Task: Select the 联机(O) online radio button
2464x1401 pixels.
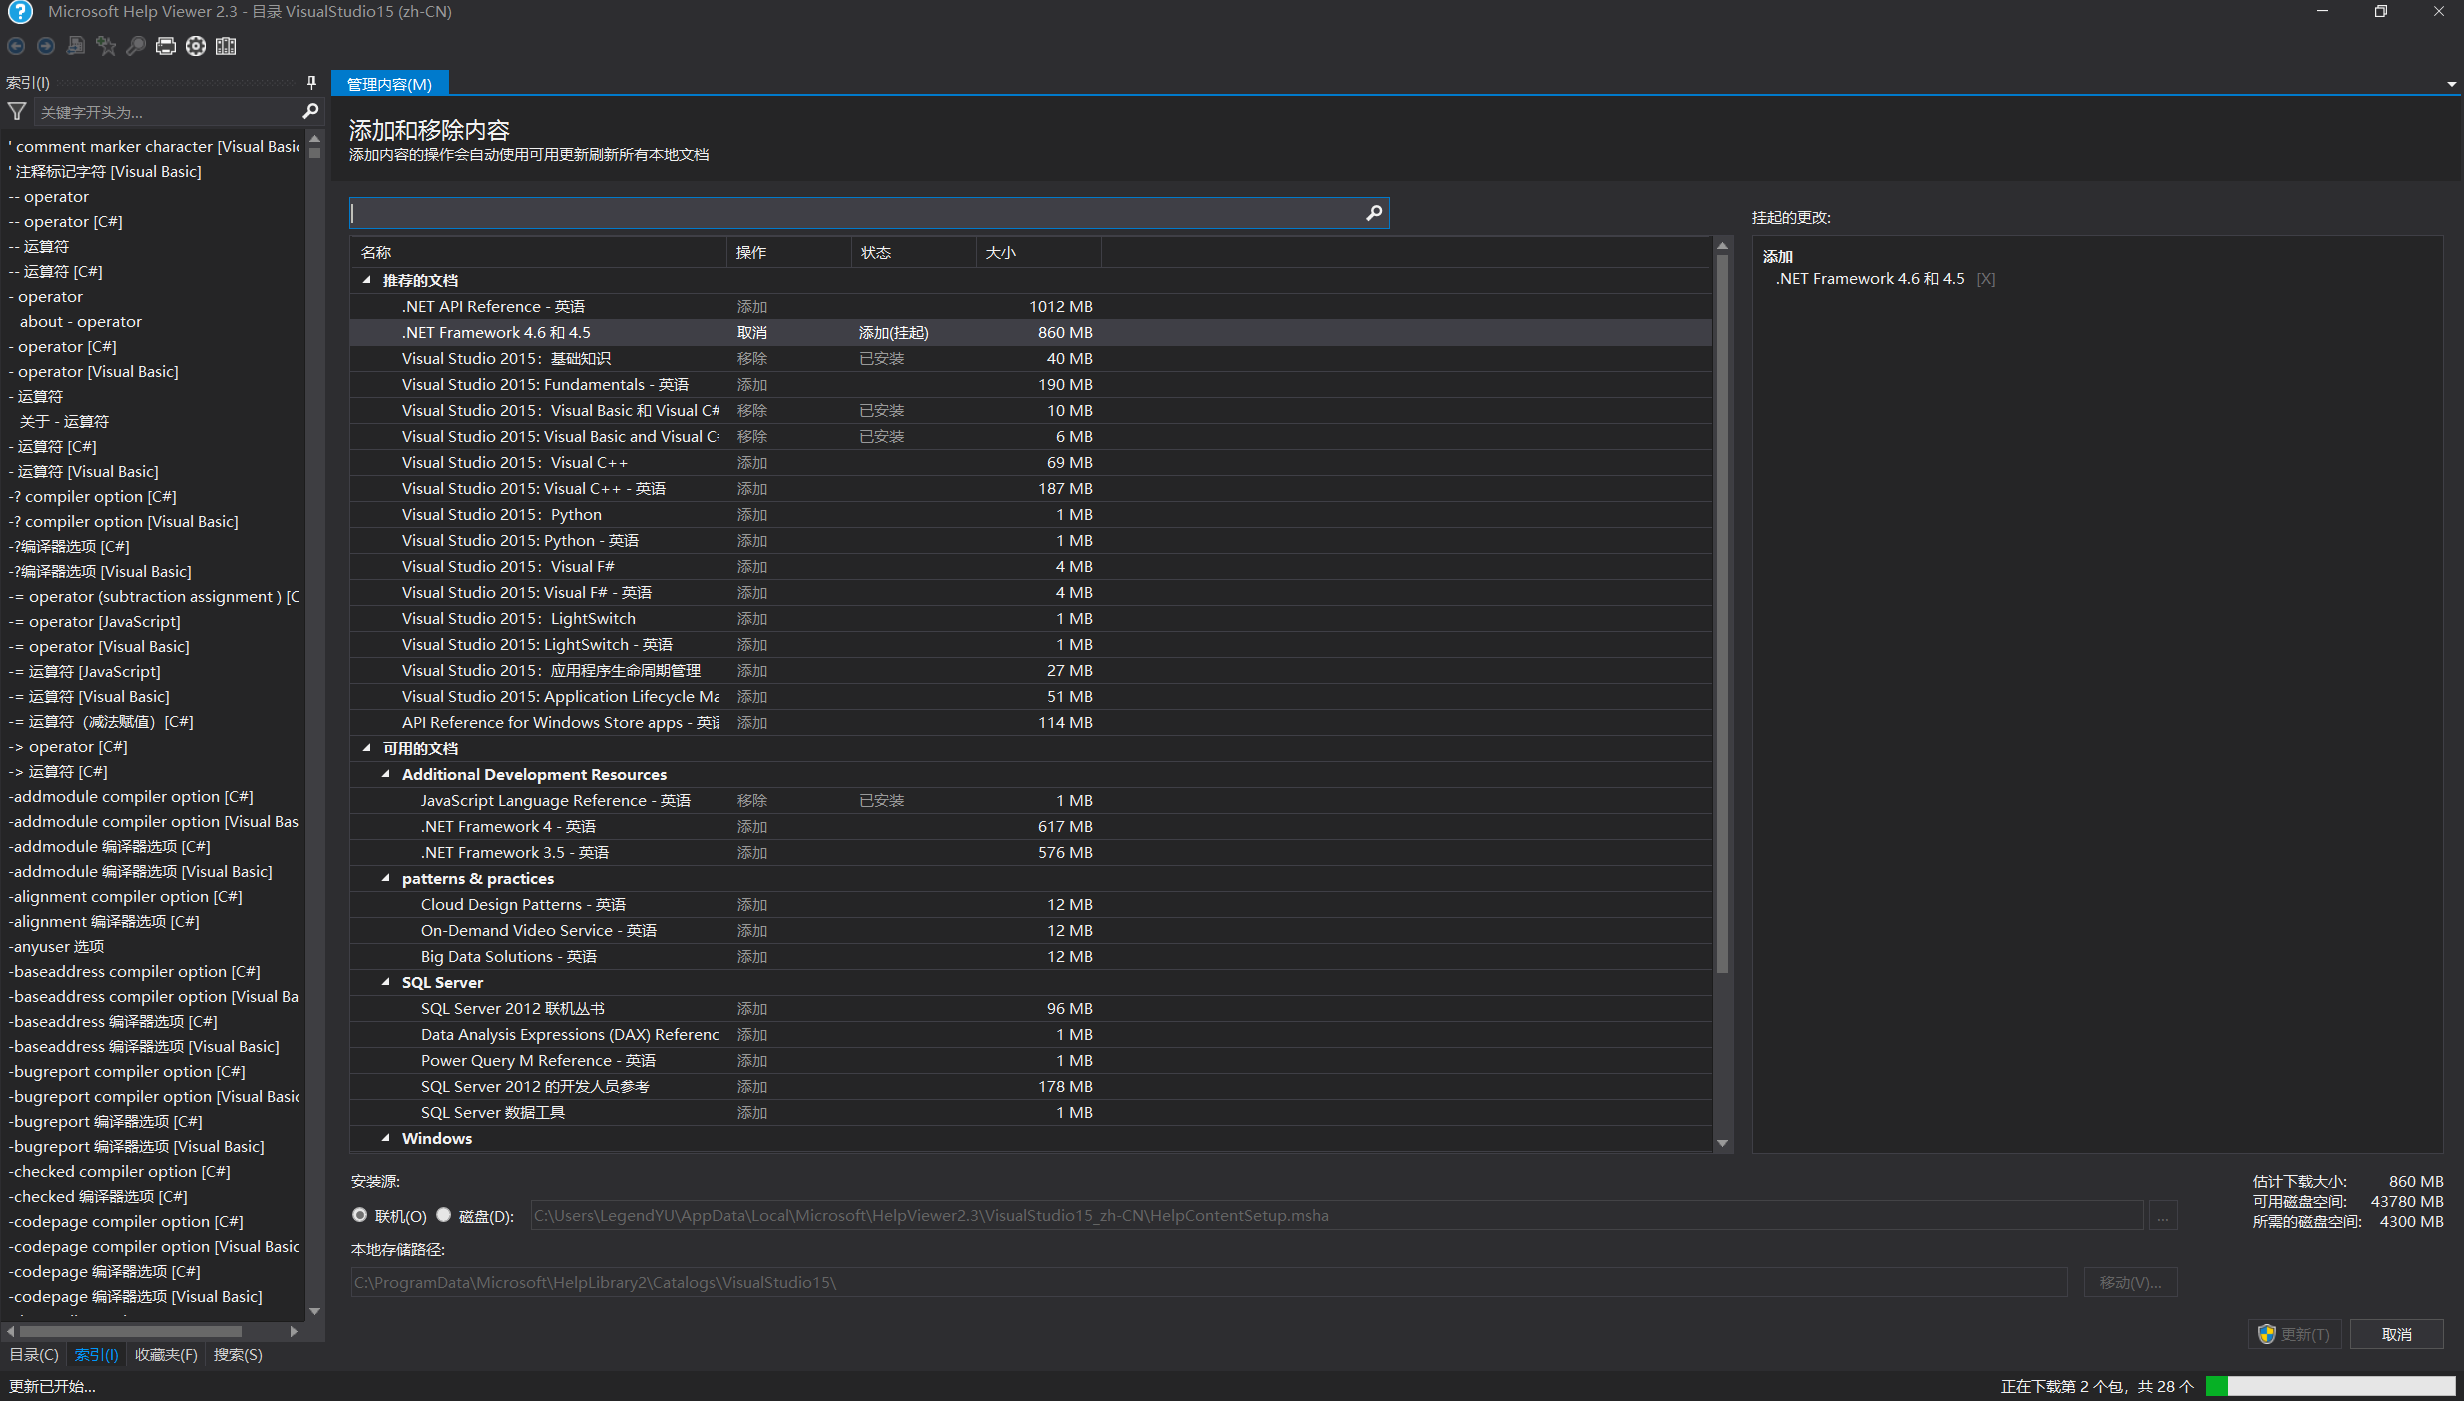Action: point(360,1215)
